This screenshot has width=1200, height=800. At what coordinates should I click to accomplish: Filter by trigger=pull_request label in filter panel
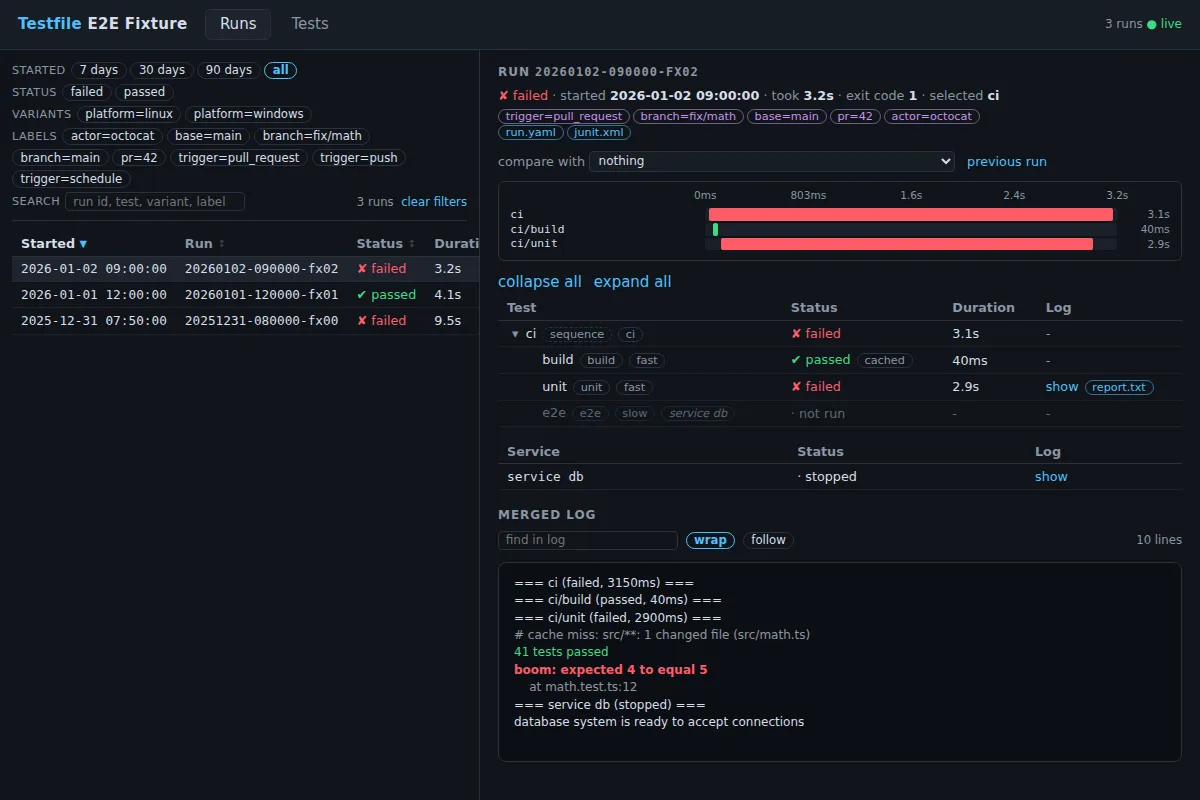coord(239,158)
